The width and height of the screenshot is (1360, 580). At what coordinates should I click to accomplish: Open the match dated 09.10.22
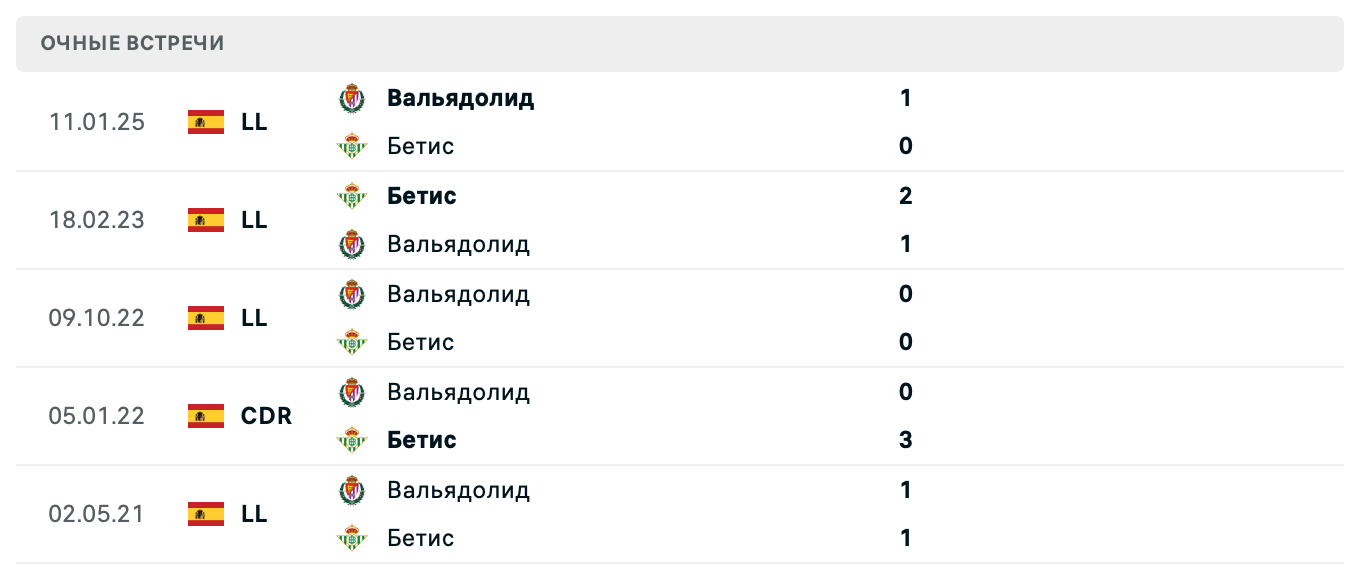click(x=96, y=318)
